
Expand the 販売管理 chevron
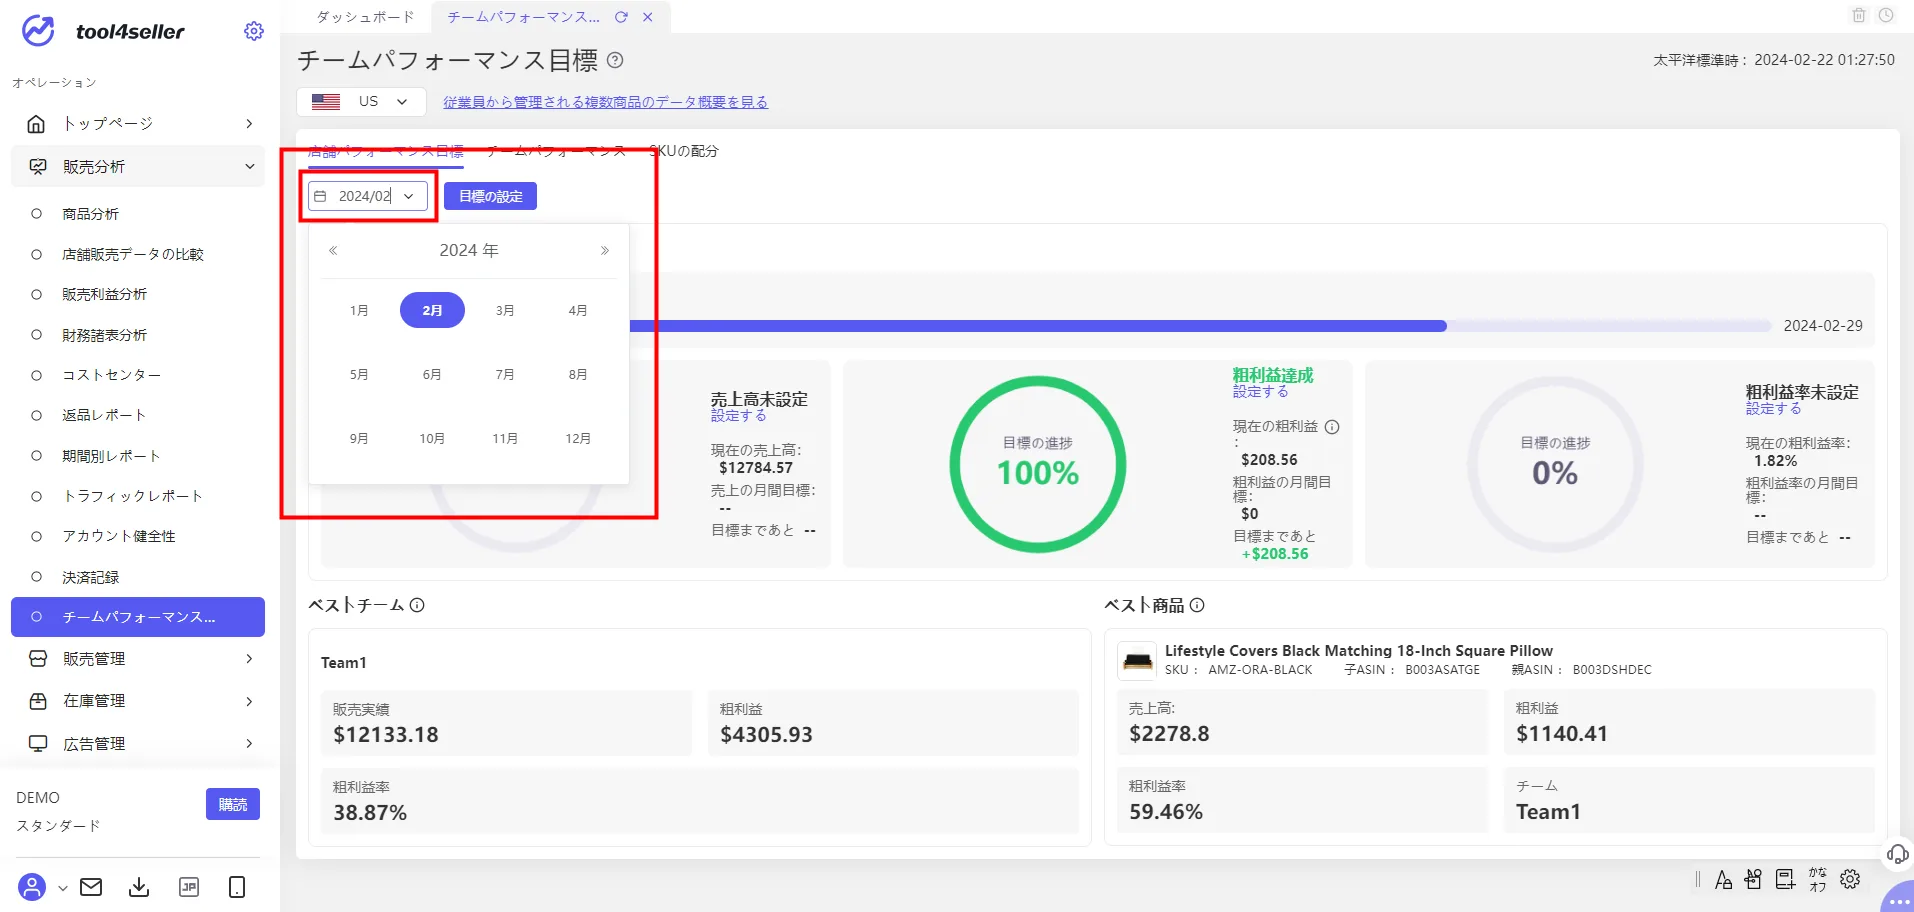249,659
